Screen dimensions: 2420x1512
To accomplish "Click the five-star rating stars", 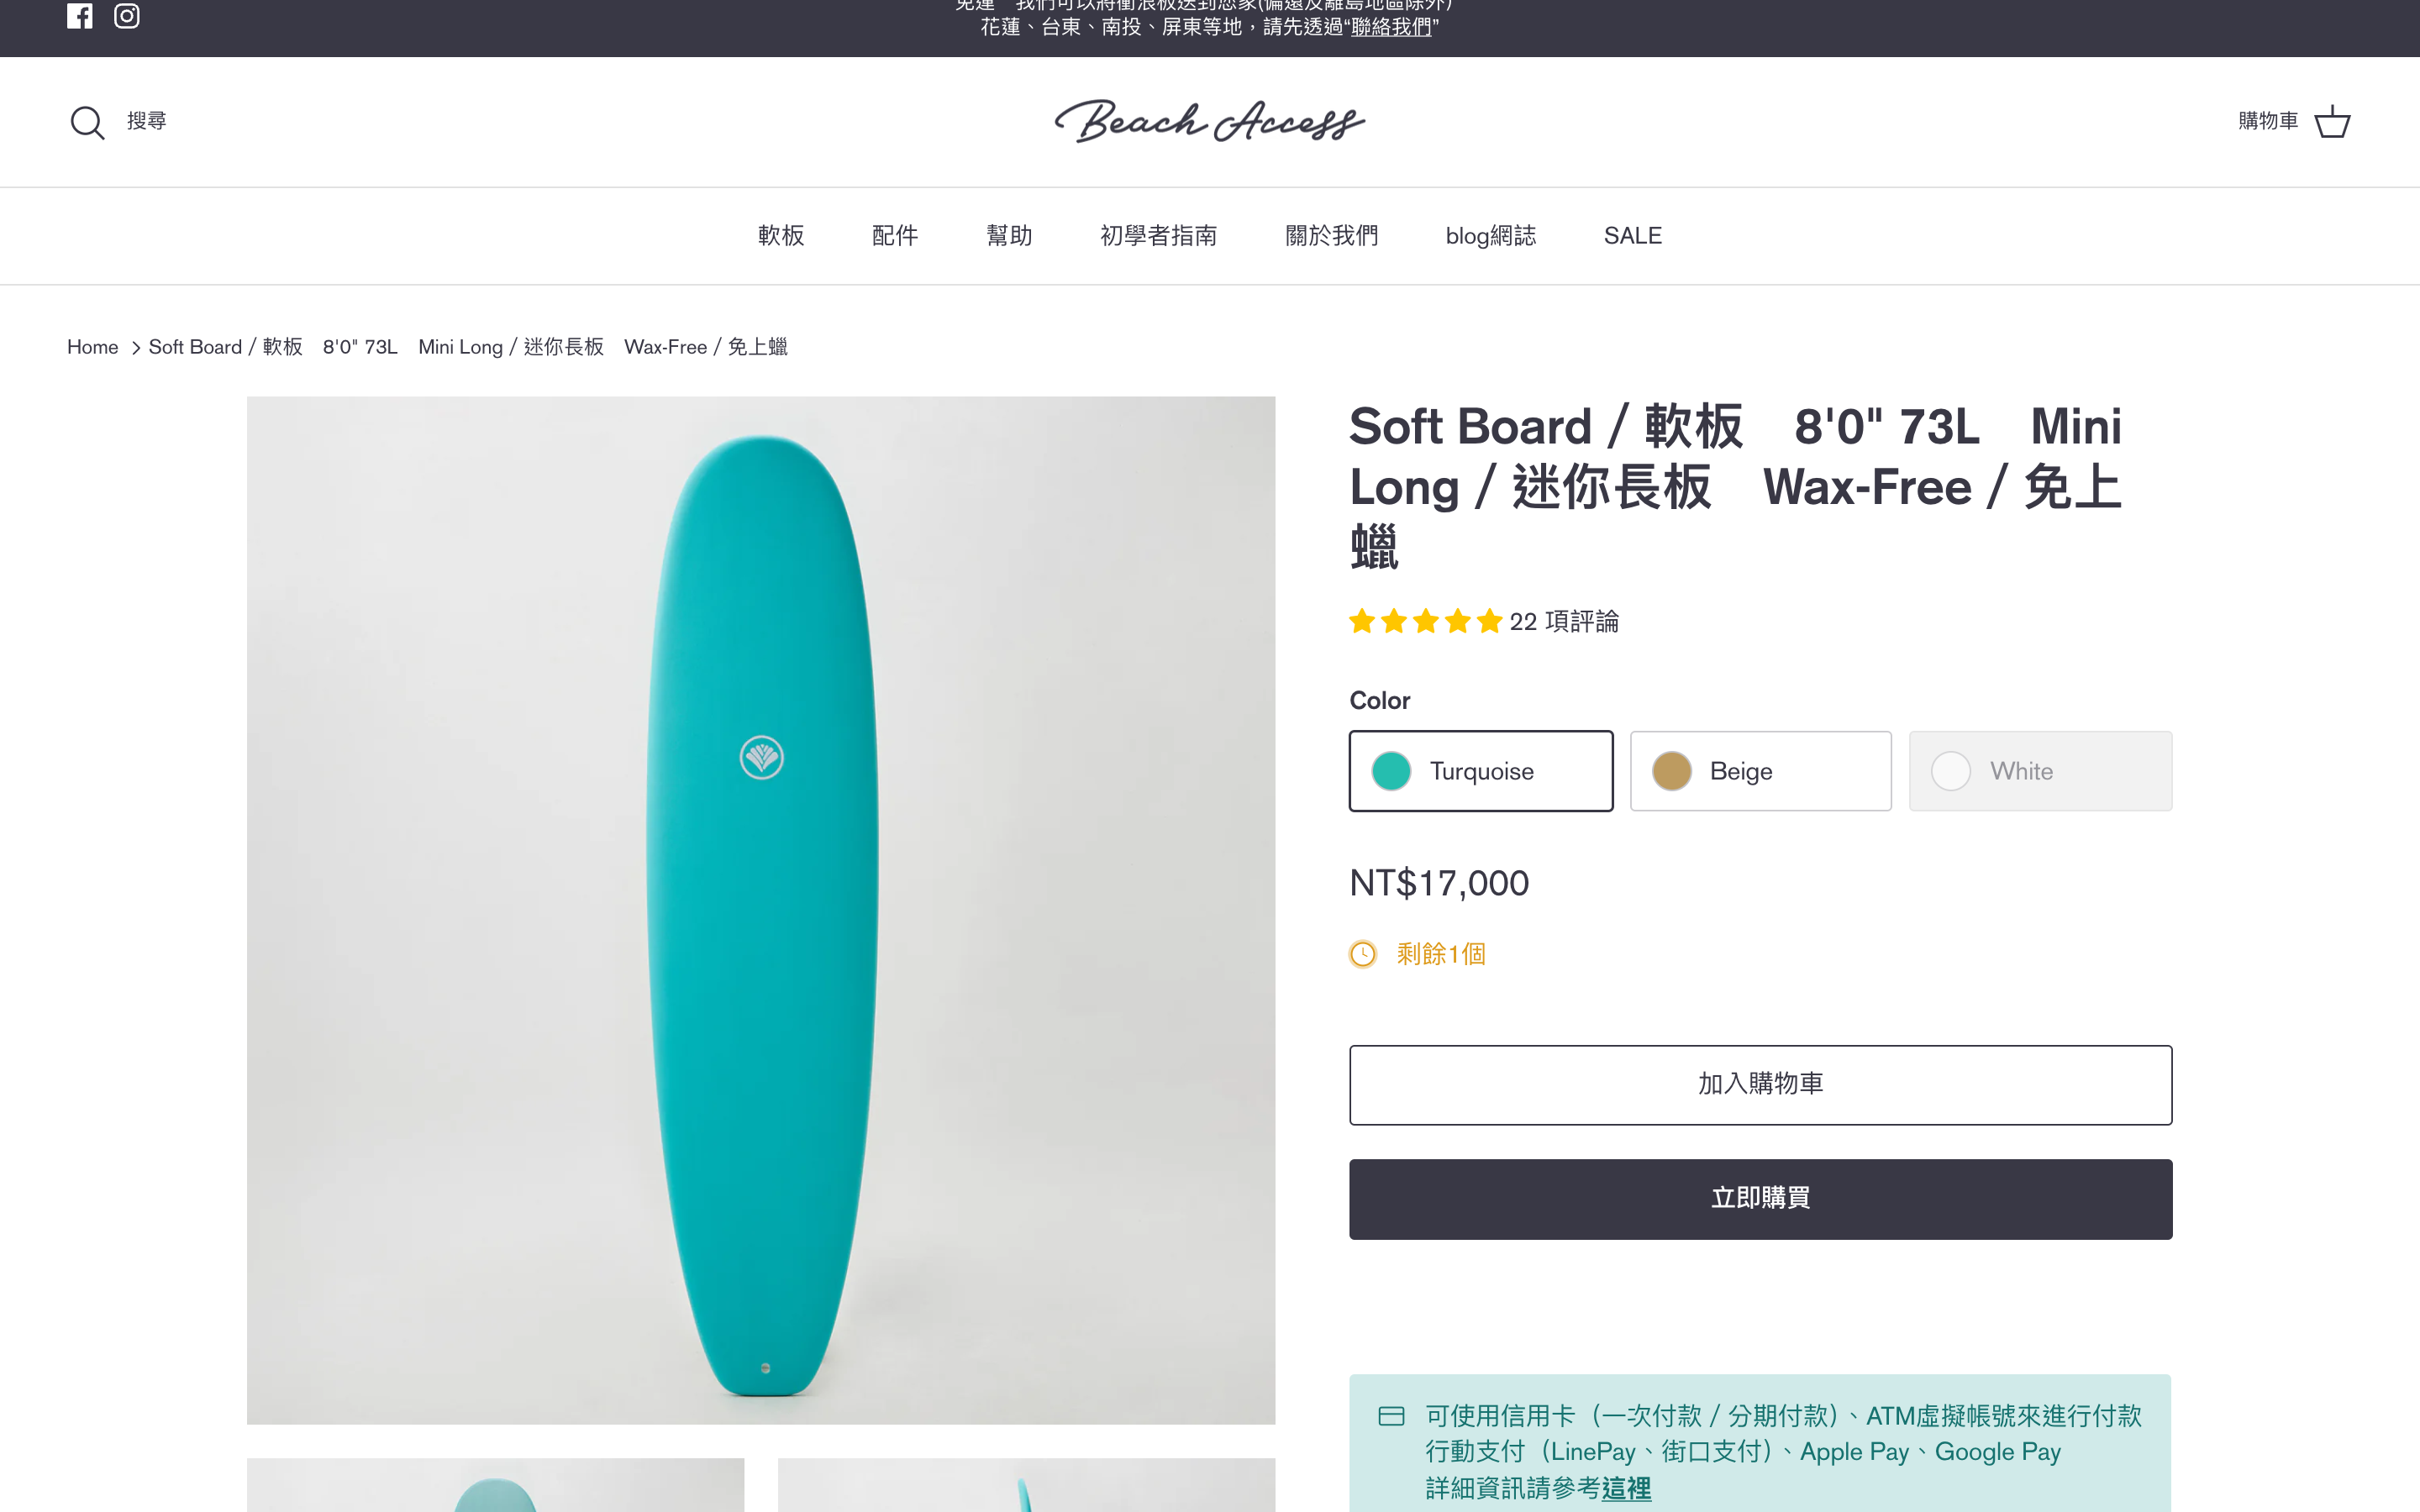I will click(x=1425, y=622).
